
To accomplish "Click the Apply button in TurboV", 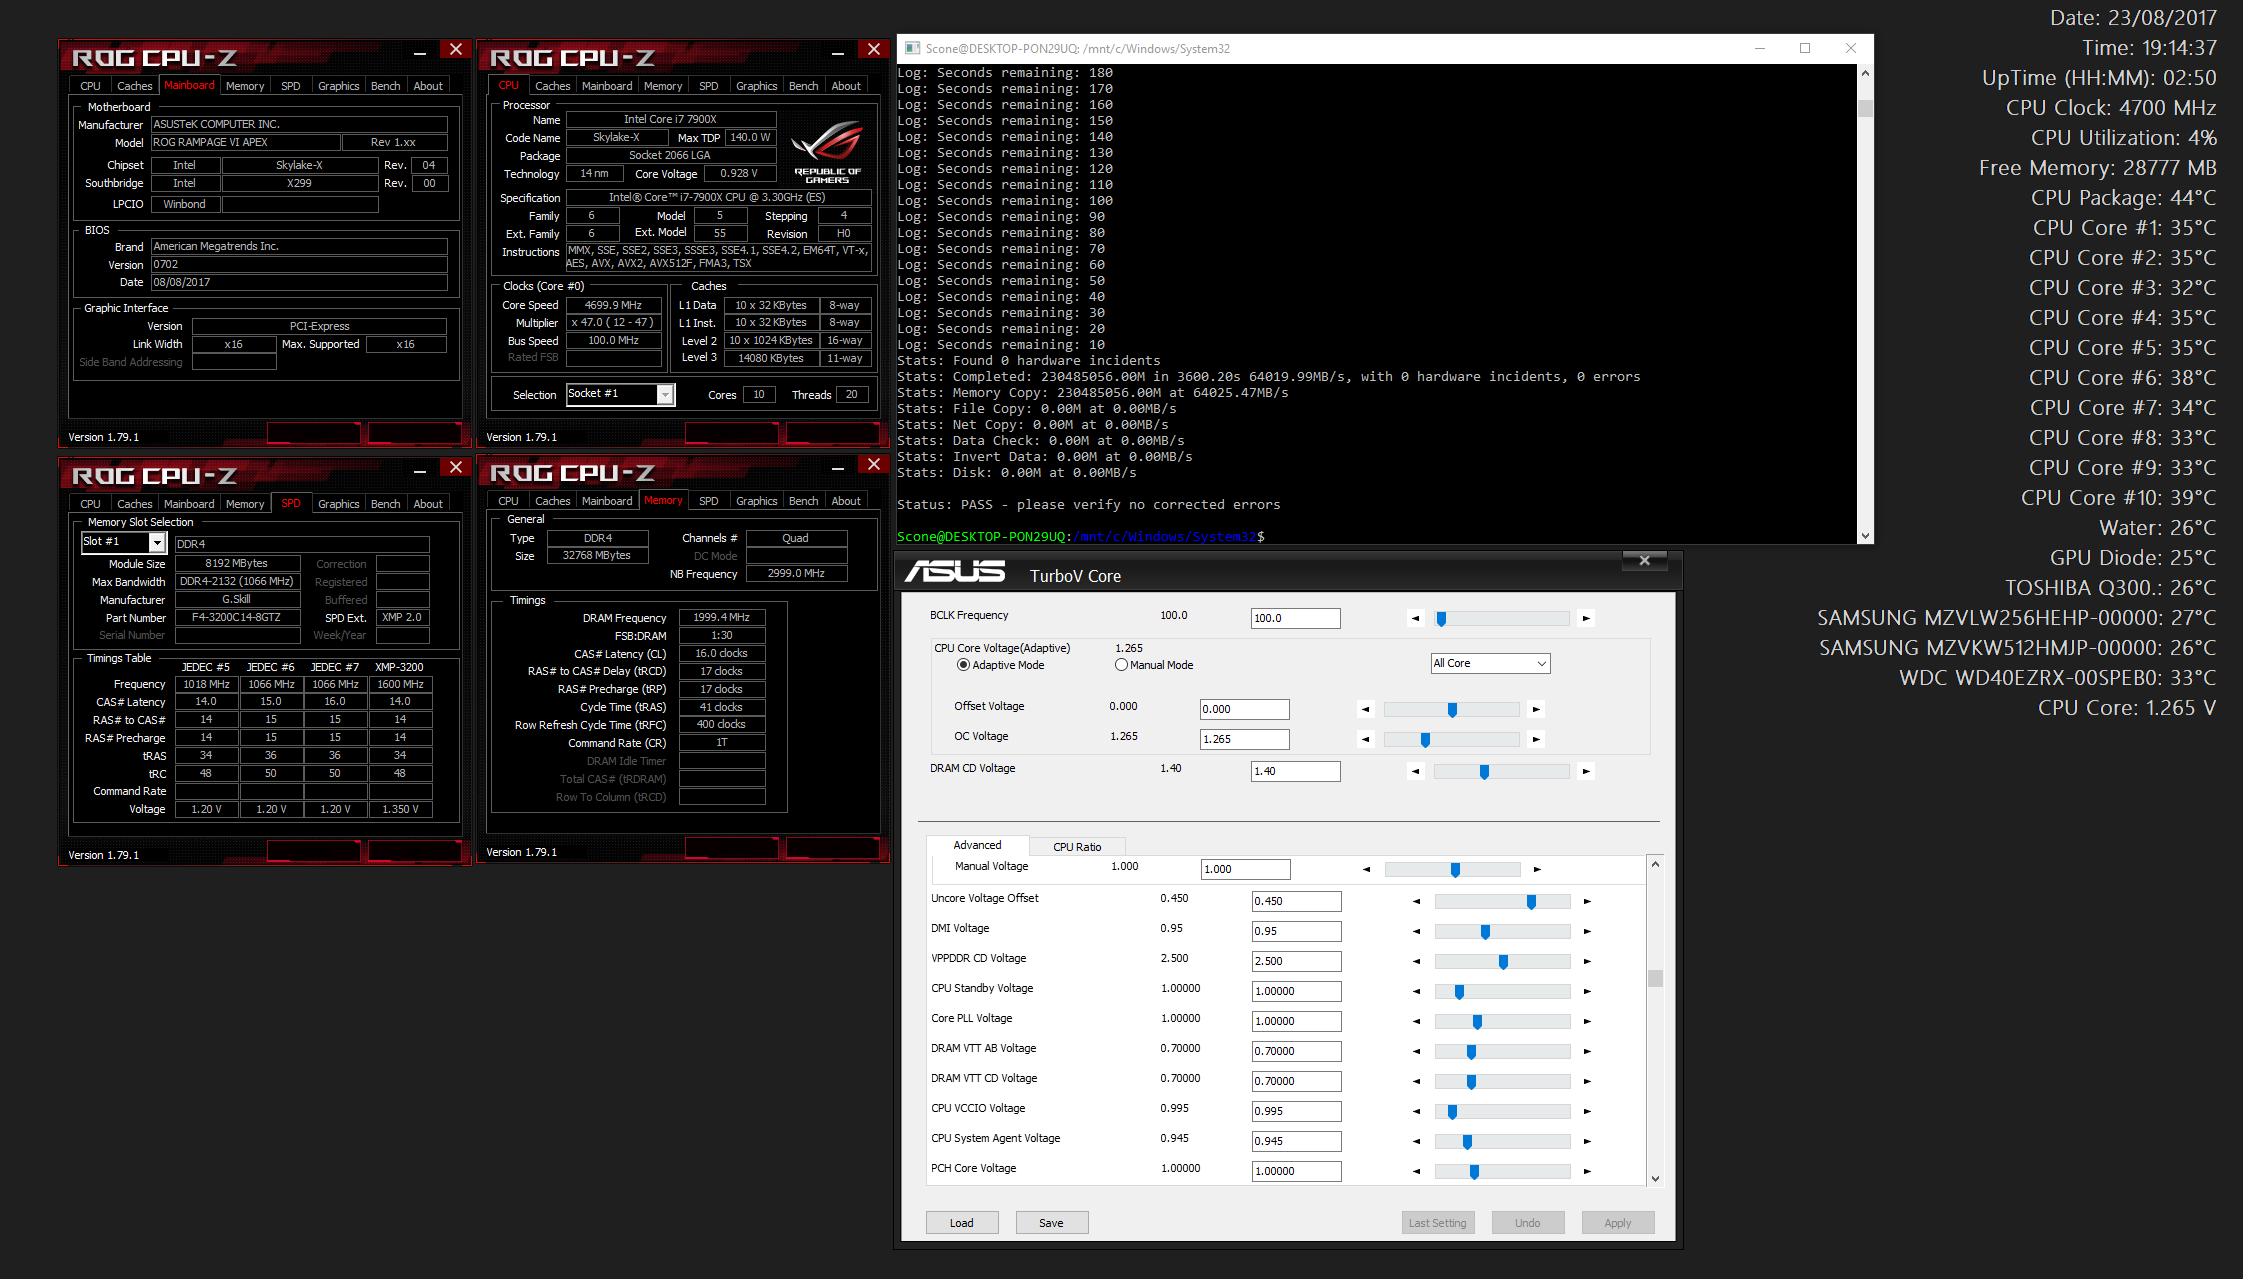I will pos(1617,1223).
